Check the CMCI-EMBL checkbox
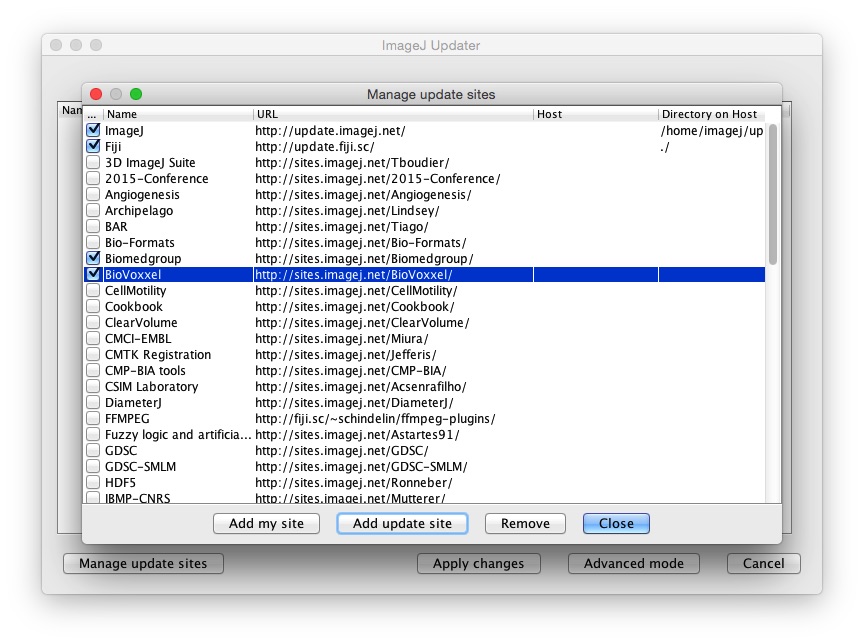Viewport: 864px width, 644px height. pyautogui.click(x=93, y=338)
